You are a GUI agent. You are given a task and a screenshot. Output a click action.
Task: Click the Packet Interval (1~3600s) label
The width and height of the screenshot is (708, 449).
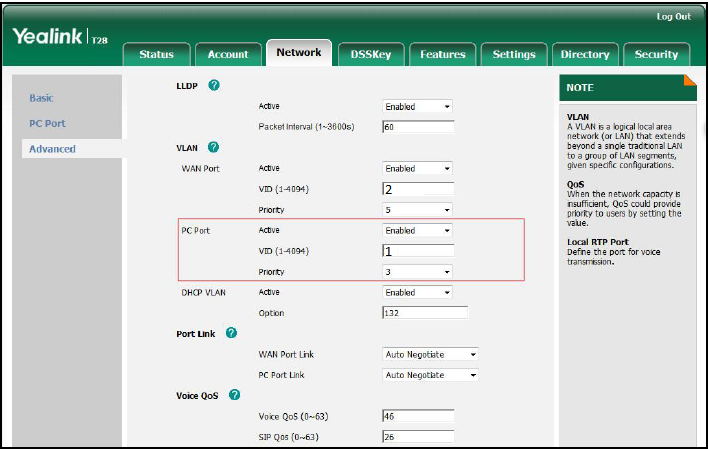click(x=307, y=127)
